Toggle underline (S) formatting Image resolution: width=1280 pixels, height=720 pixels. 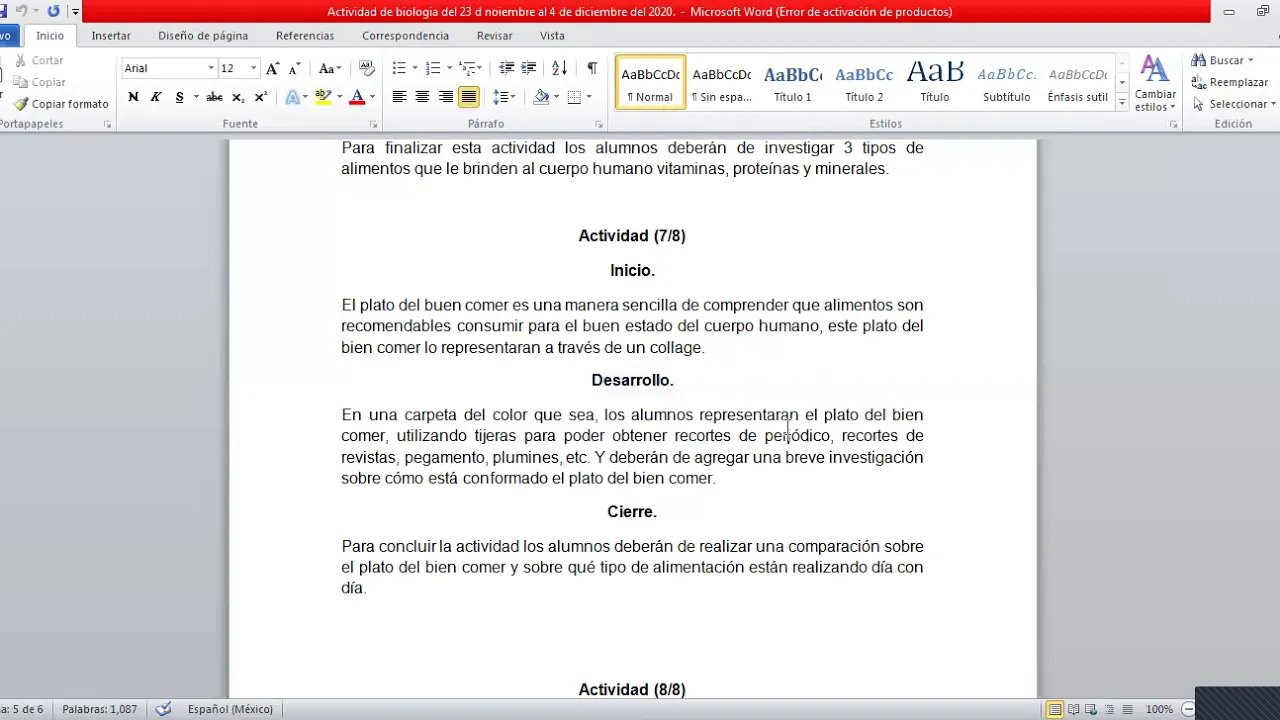(180, 97)
